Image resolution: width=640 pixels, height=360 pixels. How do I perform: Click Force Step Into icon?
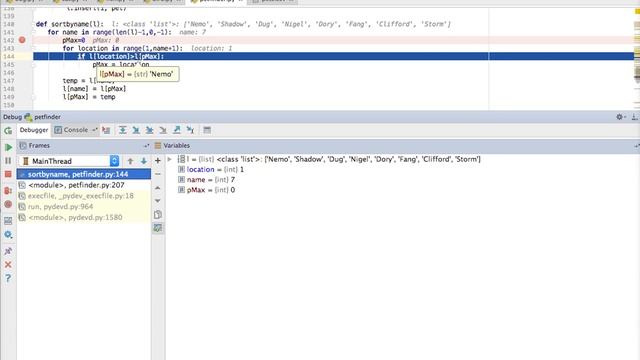click(163, 130)
